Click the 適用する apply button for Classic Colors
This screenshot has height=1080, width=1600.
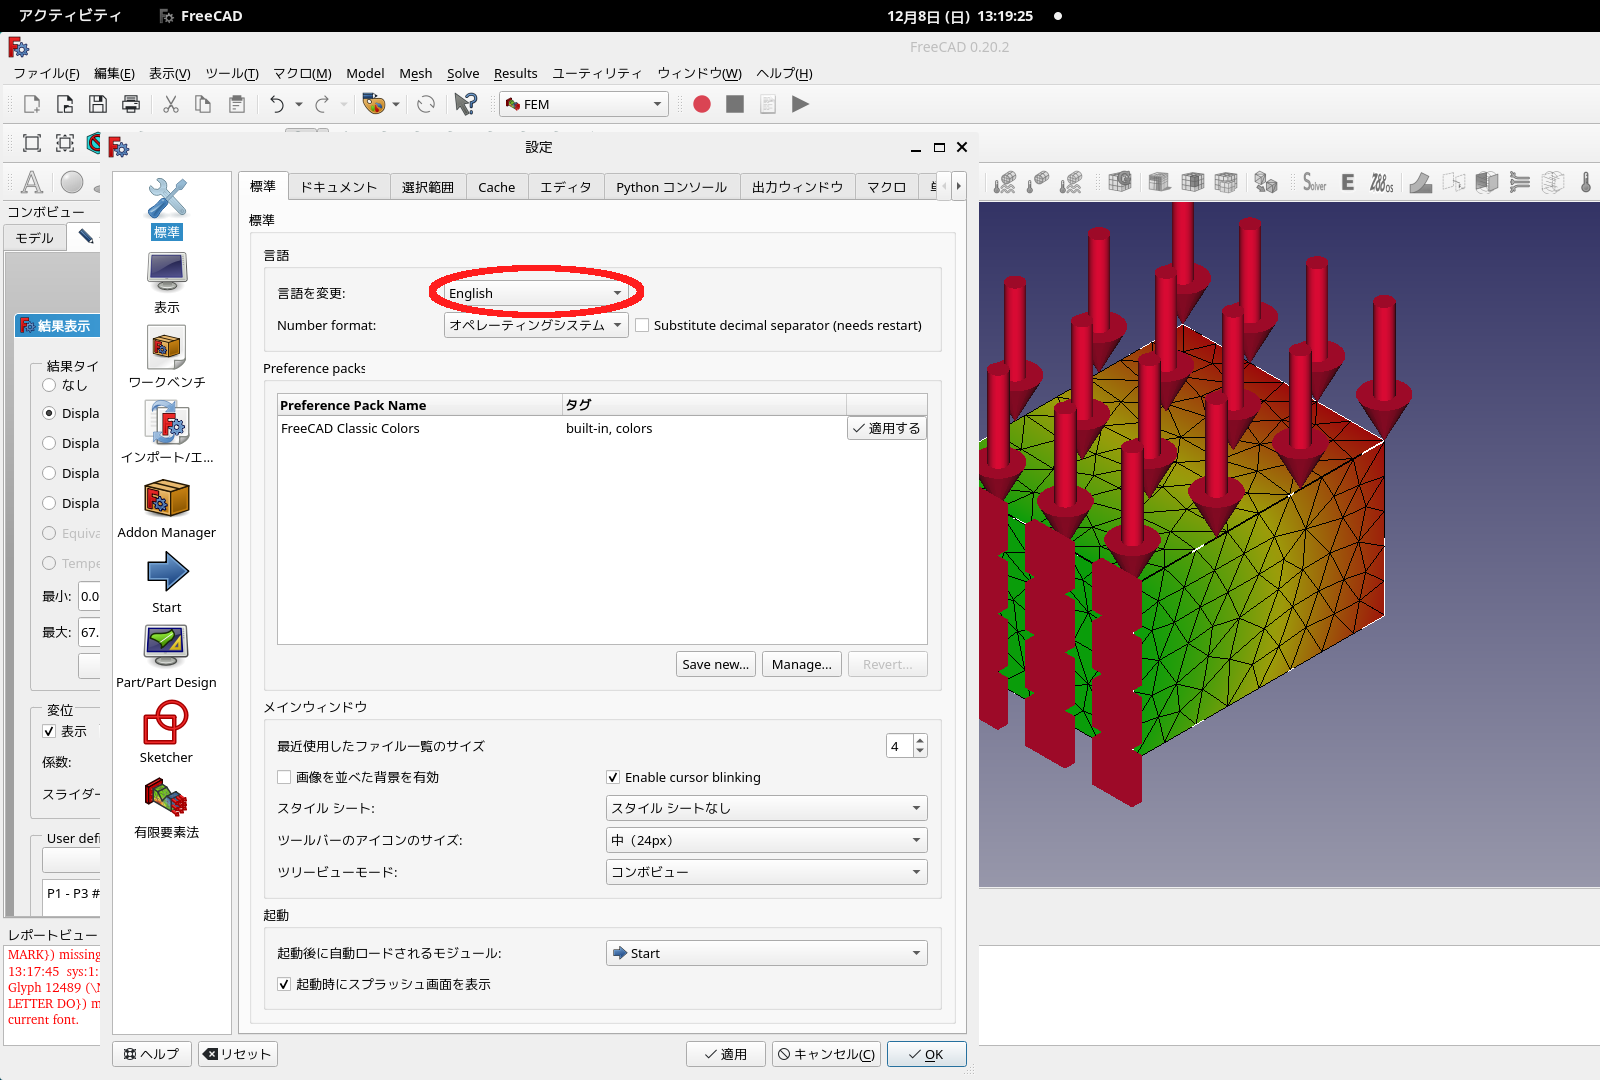coord(887,428)
